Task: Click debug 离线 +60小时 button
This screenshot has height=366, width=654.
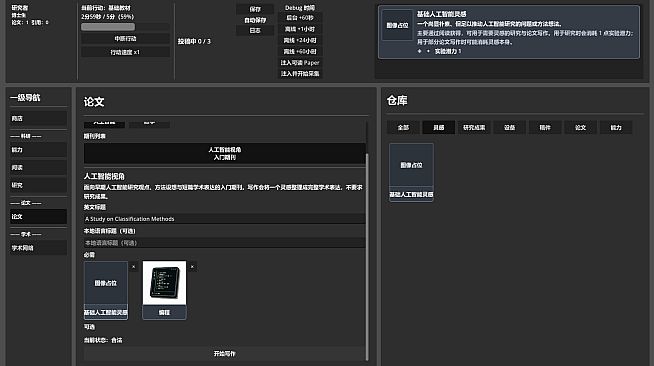Action: [300, 52]
